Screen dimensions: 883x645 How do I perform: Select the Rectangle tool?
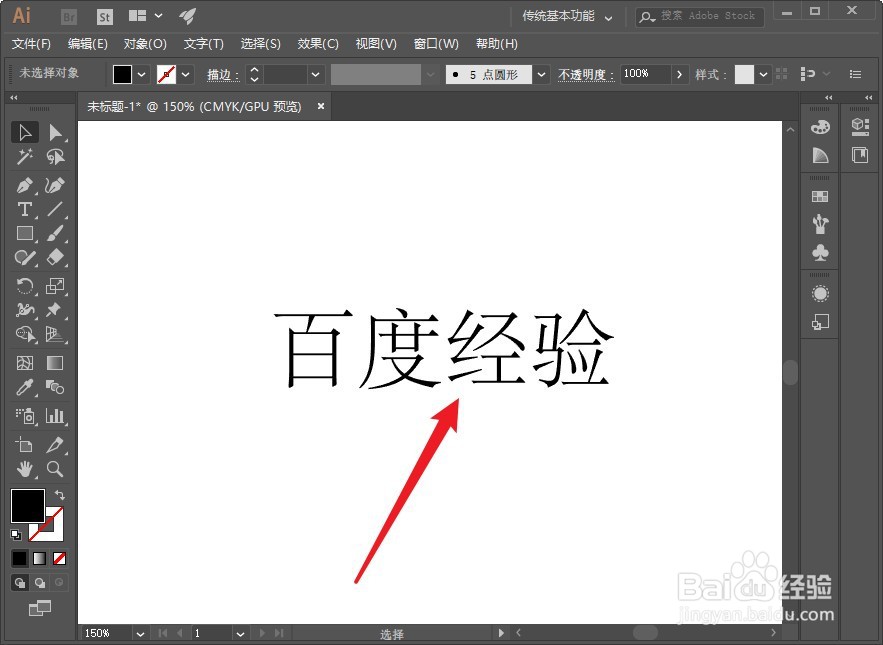coord(25,233)
